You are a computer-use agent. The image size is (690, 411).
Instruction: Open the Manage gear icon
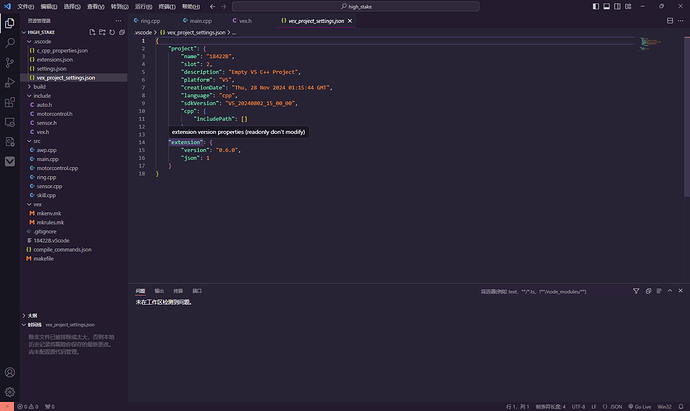pos(10,392)
